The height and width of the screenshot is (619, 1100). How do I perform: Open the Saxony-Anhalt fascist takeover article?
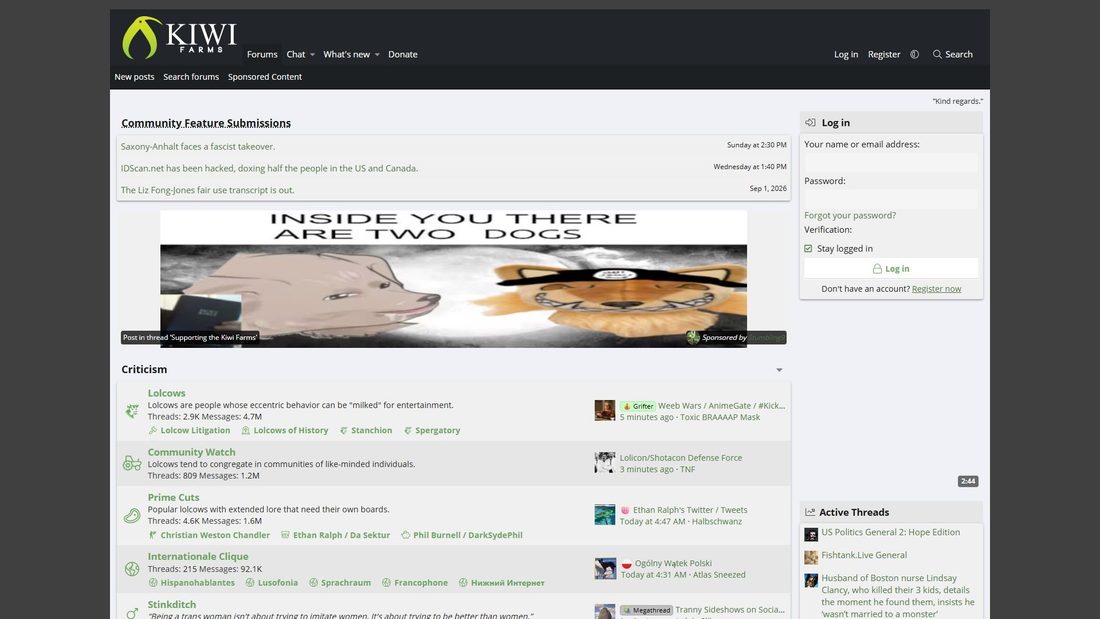[x=198, y=147]
